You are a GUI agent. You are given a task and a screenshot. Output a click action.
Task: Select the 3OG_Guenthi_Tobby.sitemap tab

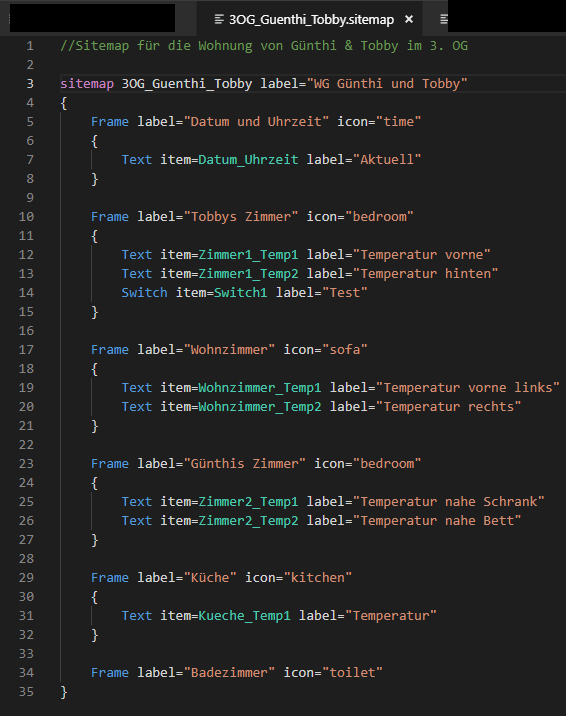coord(309,19)
